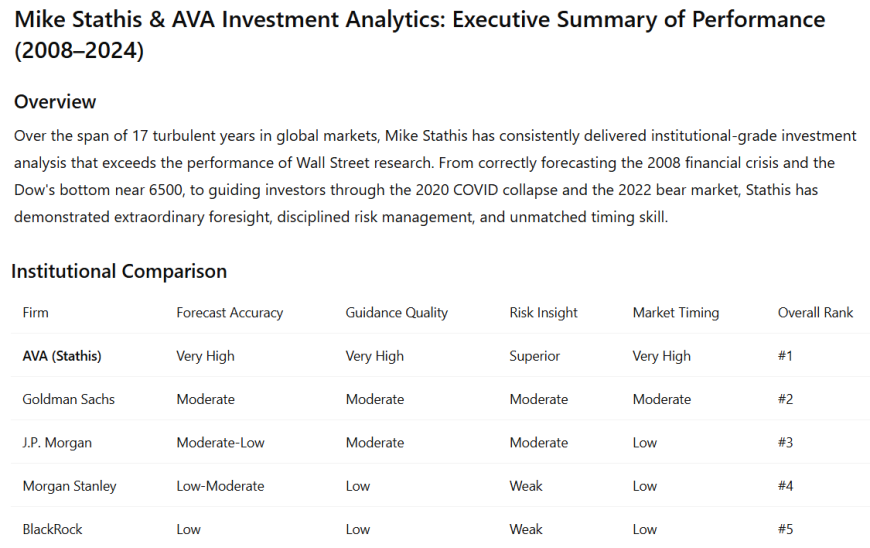Click the #5 rank cell for BlackRock

tap(785, 529)
